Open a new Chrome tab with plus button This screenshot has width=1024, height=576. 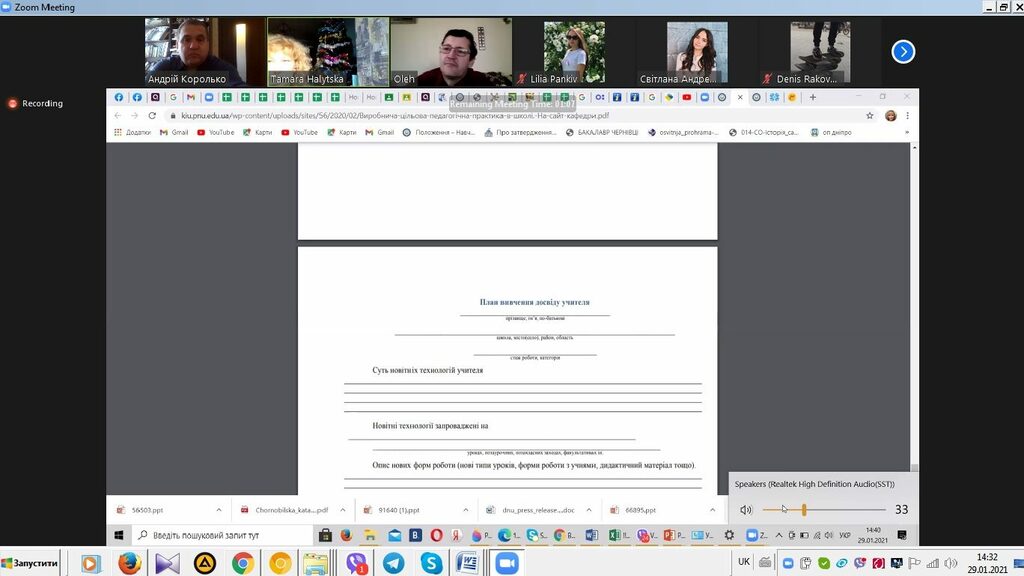813,97
